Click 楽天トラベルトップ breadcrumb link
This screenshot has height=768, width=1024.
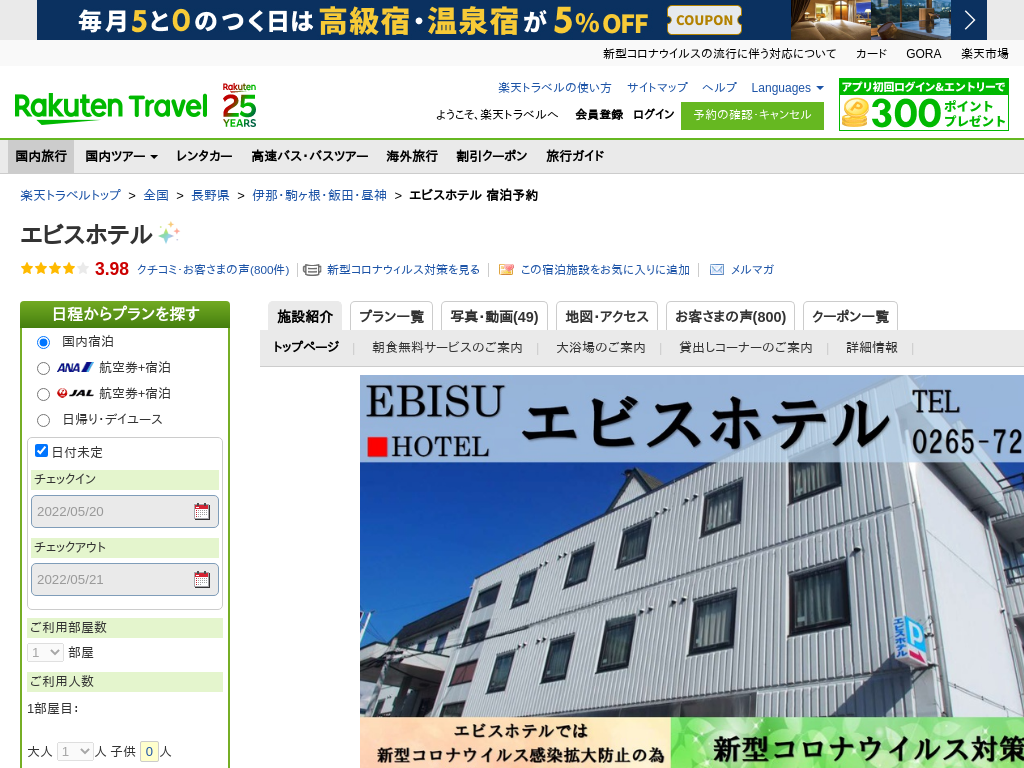71,195
